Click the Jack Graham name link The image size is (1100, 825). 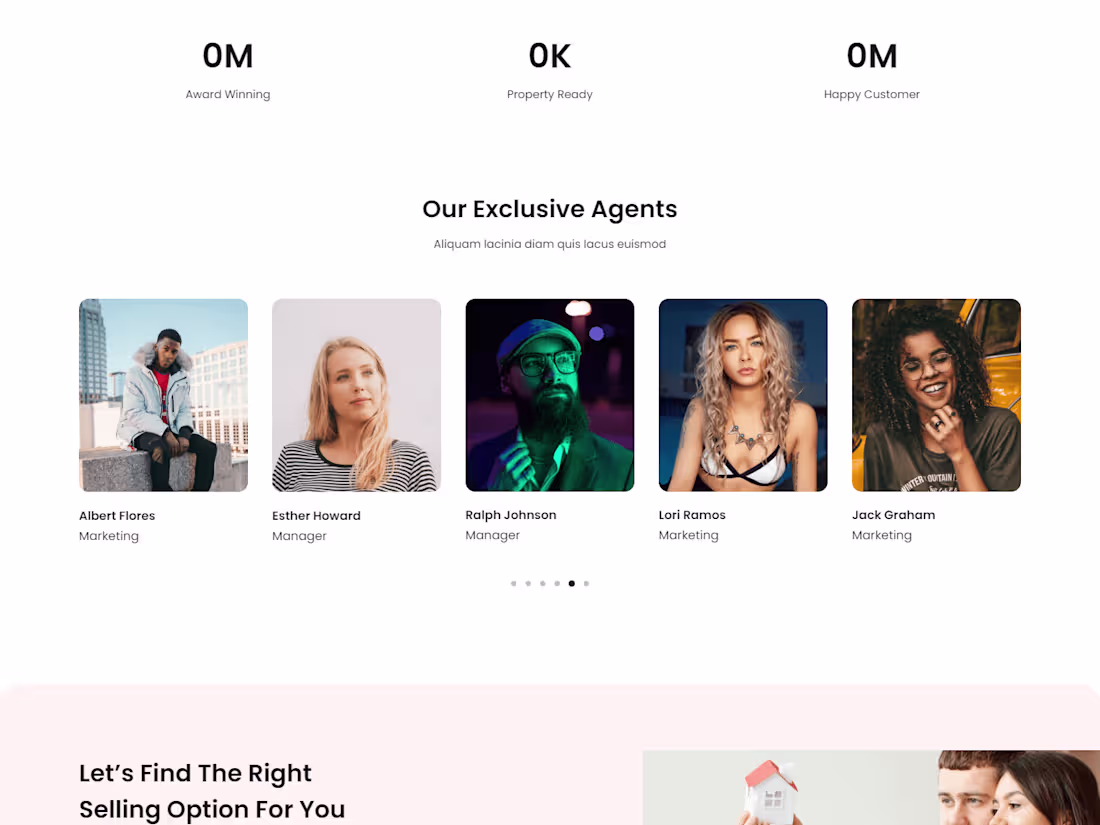coord(894,515)
